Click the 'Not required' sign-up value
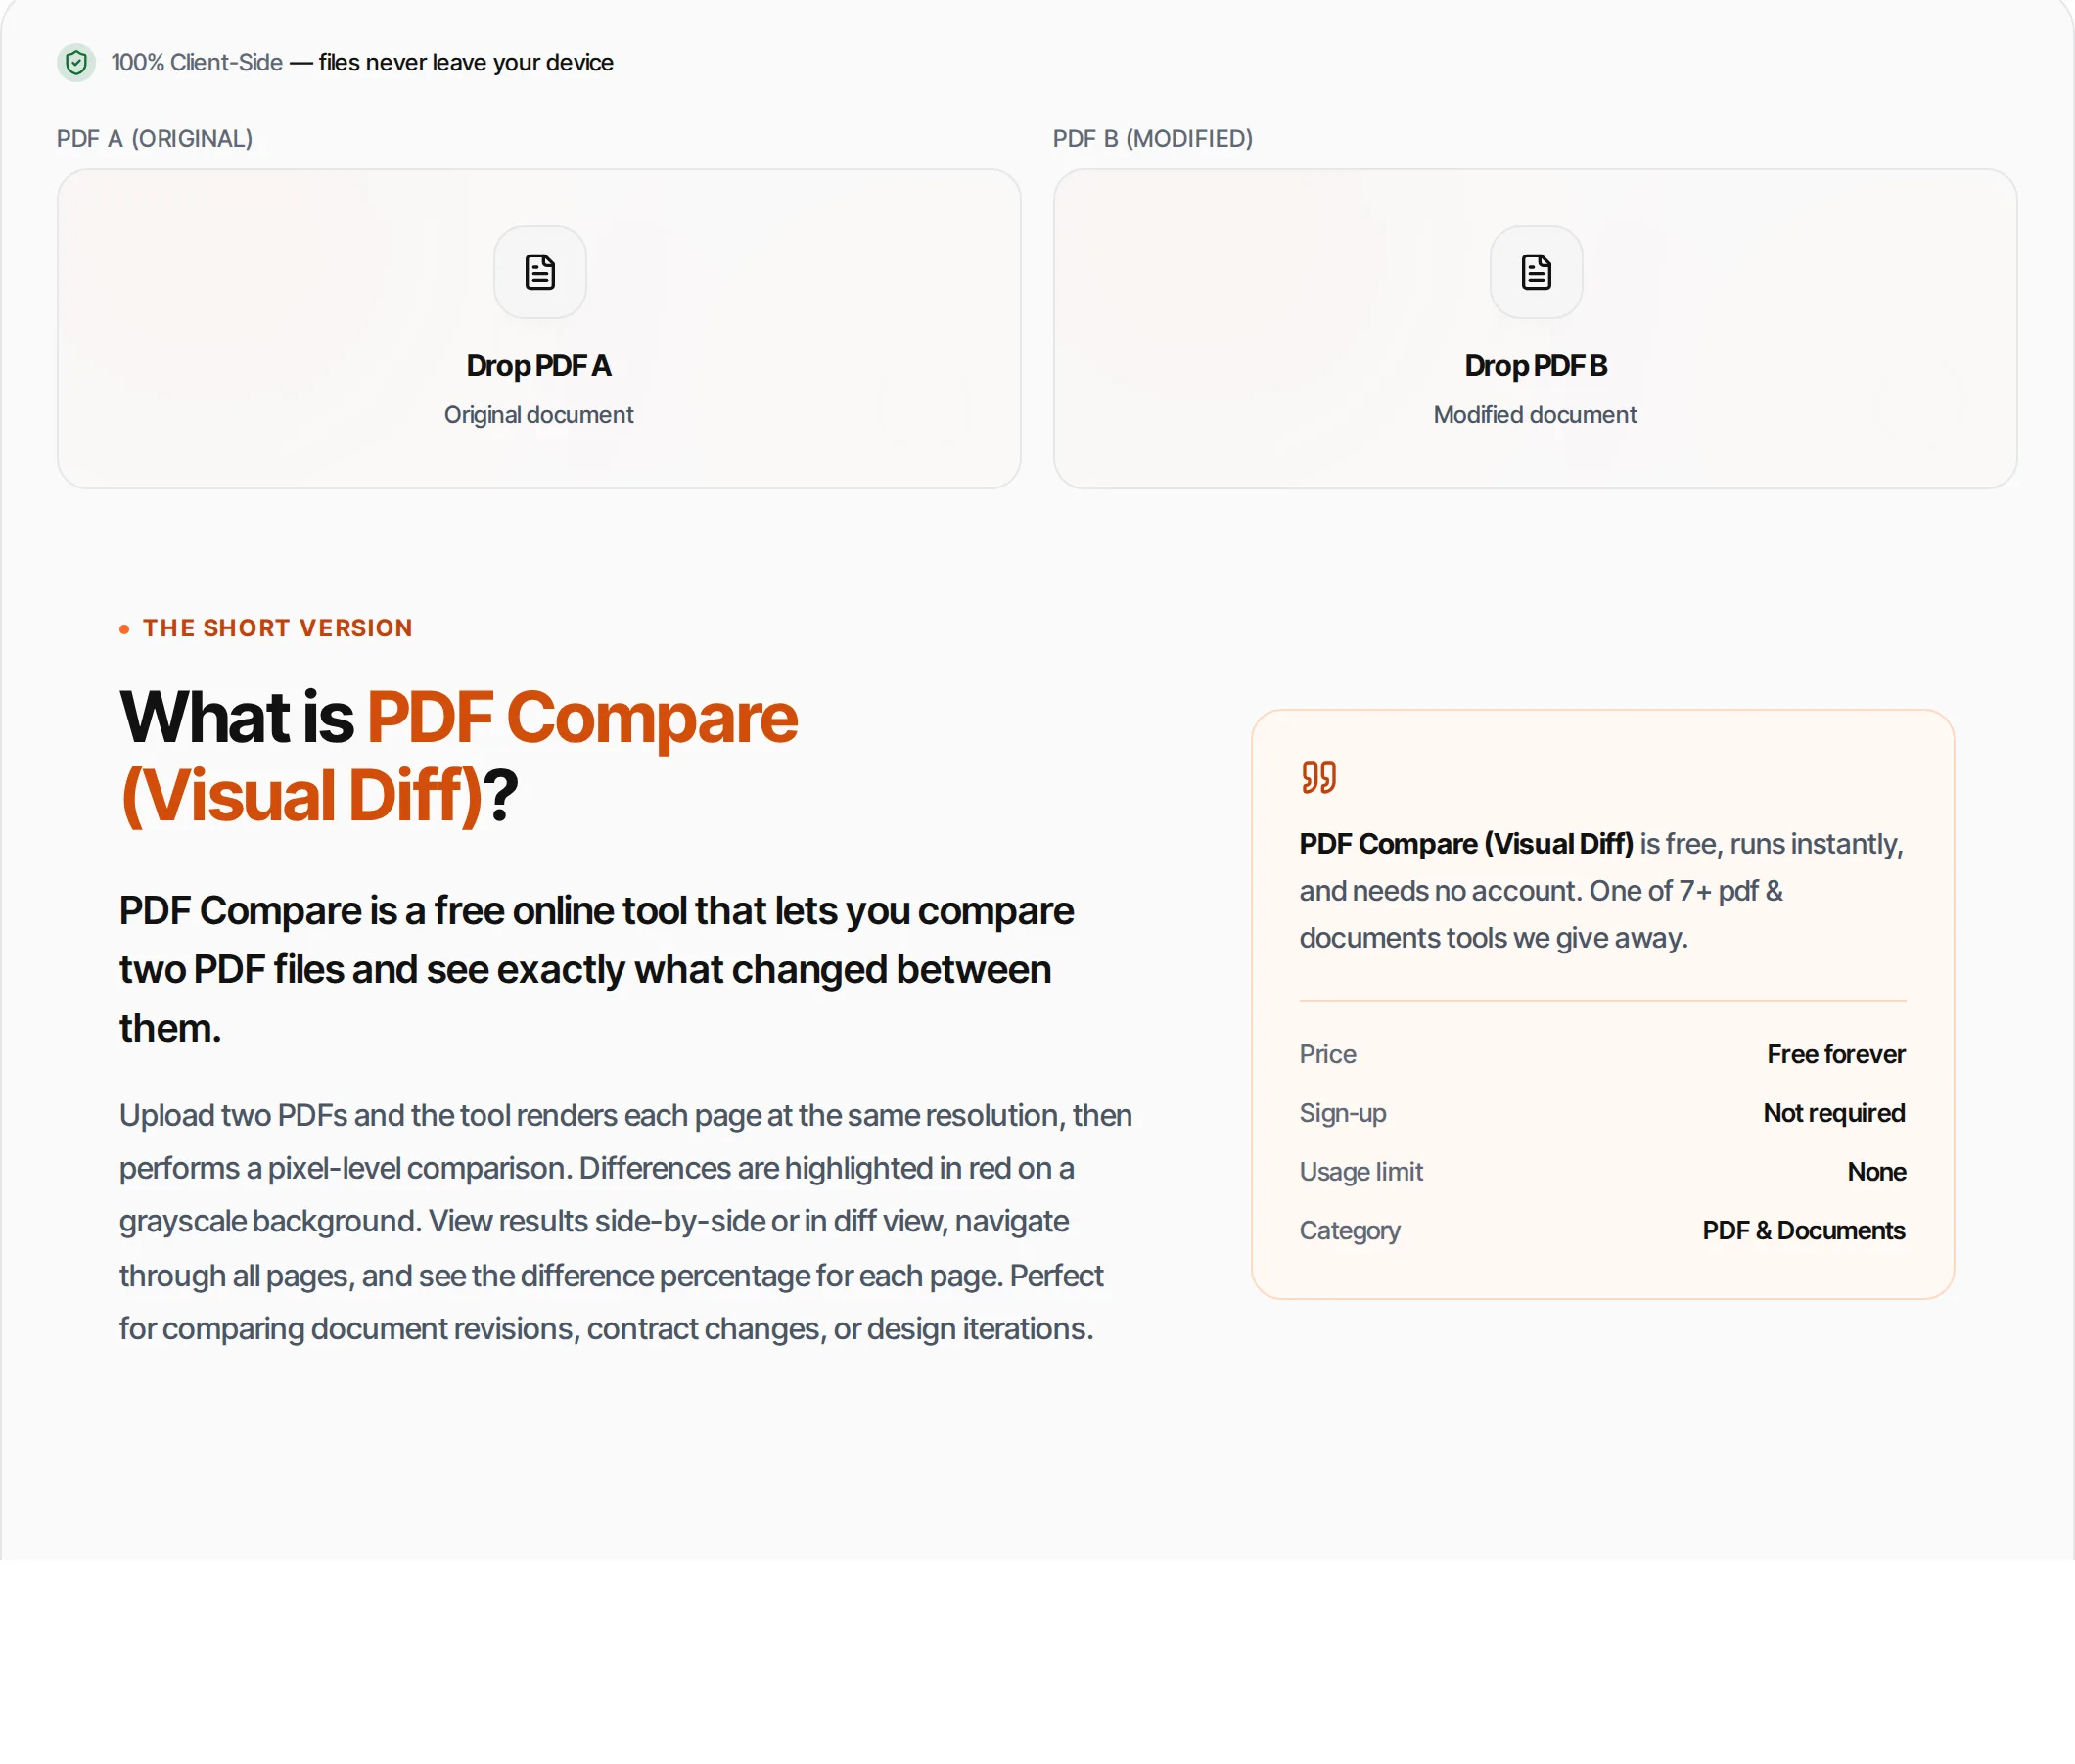Viewport: 2075px width, 1764px height. click(x=1834, y=1113)
